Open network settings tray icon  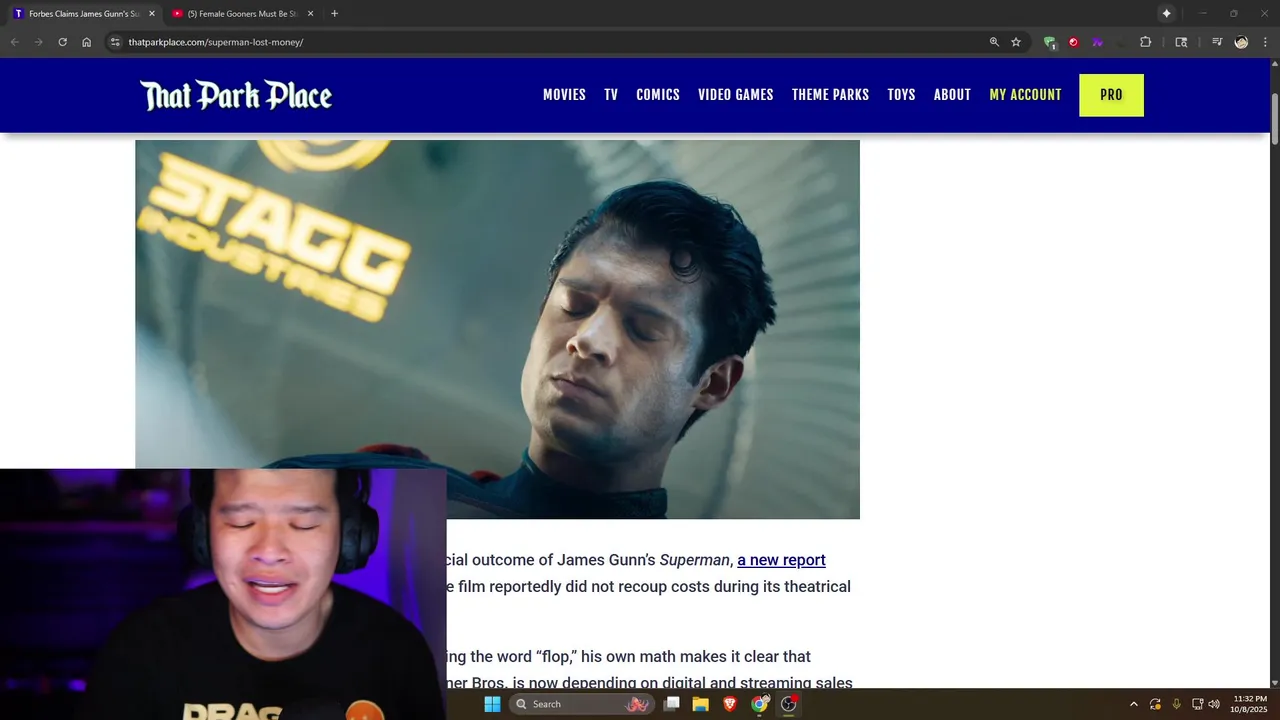[x=1197, y=704]
